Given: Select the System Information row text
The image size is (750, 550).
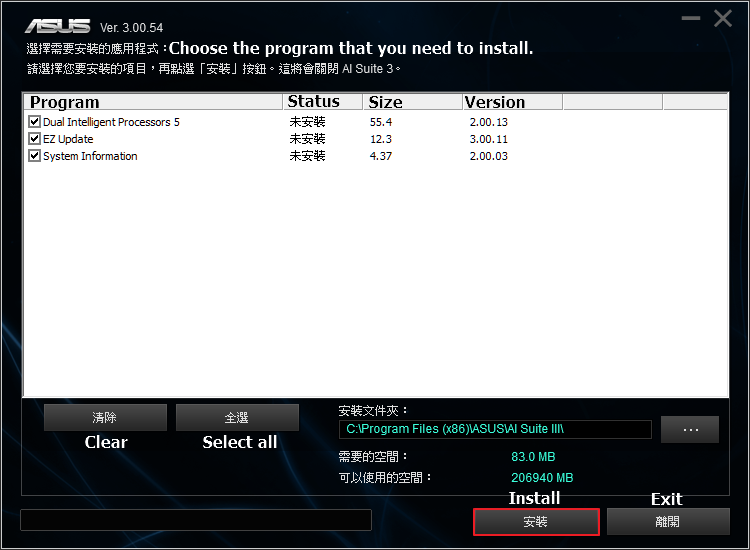Looking at the screenshot, I should [90, 156].
